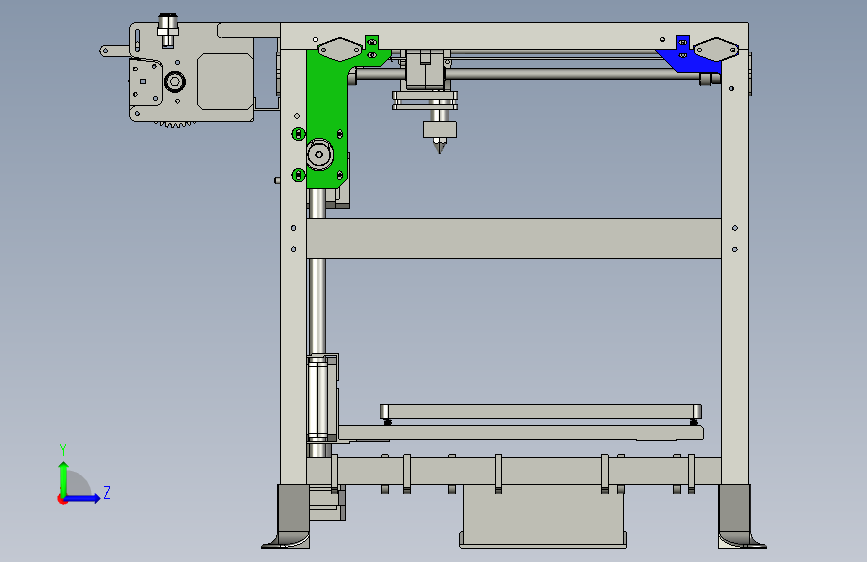Select the left hexagonal mounting plate
867x562 pixels.
coord(340,49)
